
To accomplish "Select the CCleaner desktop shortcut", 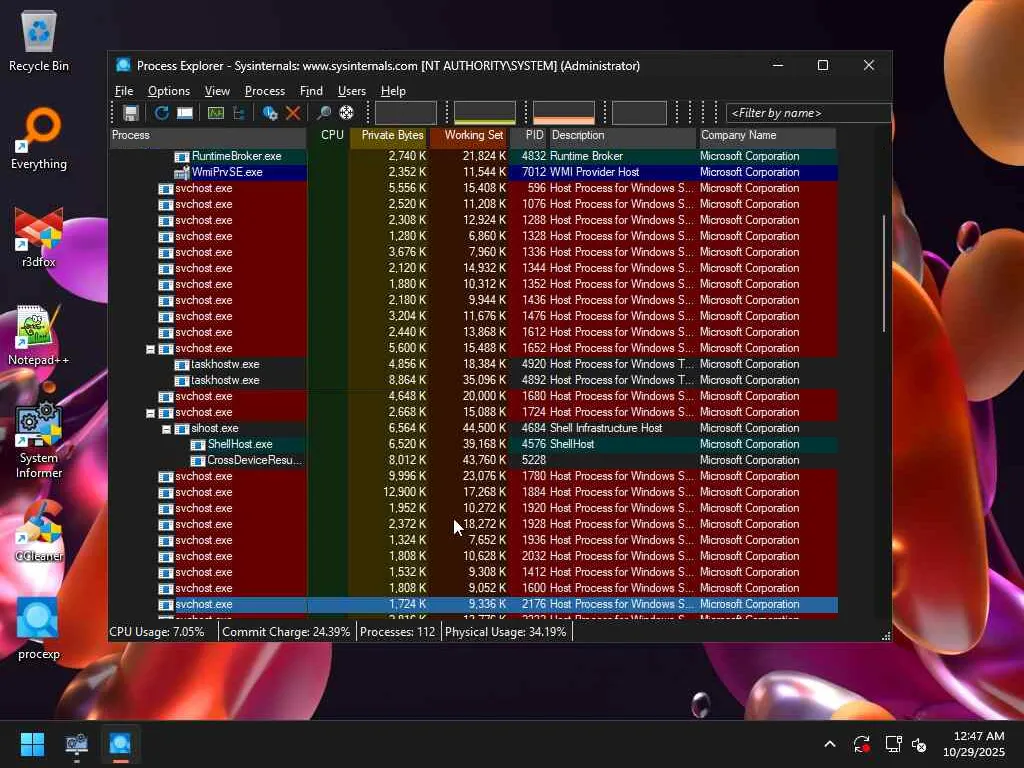I will (x=39, y=530).
